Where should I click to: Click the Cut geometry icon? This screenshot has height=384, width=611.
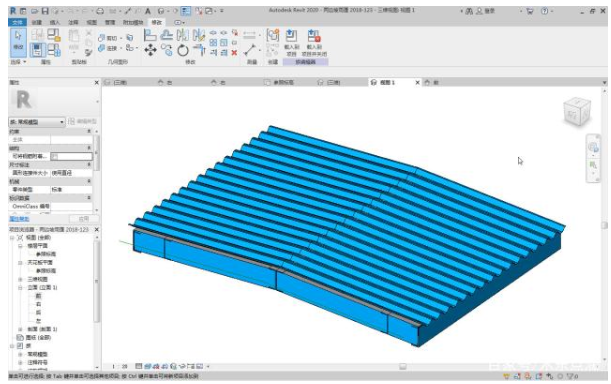102,38
